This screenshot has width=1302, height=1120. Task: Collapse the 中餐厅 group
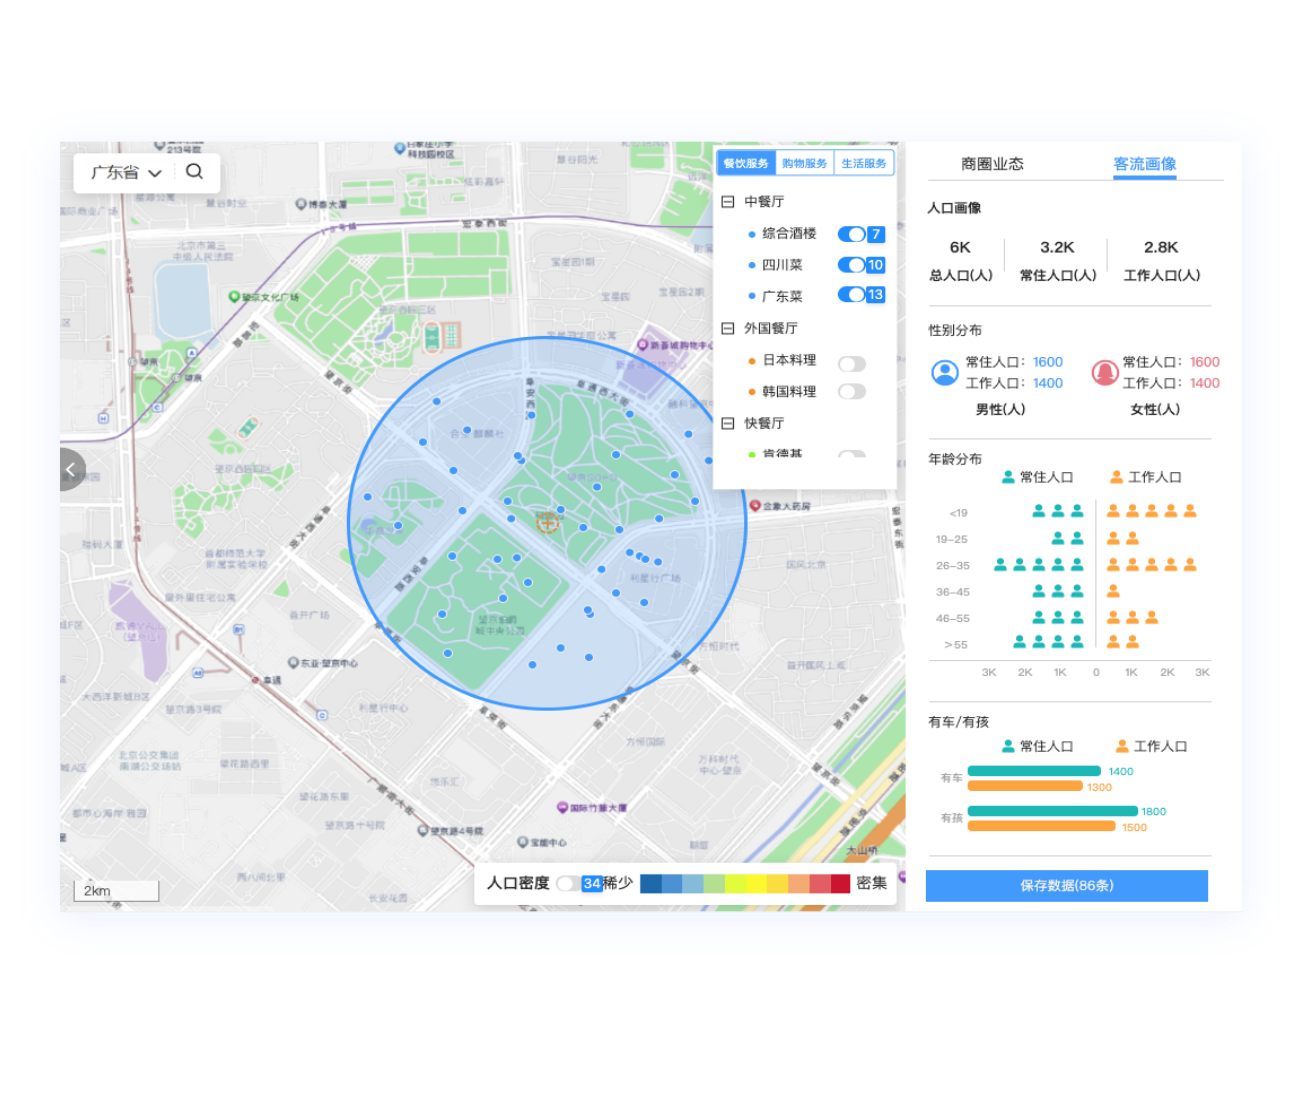pyautogui.click(x=728, y=201)
